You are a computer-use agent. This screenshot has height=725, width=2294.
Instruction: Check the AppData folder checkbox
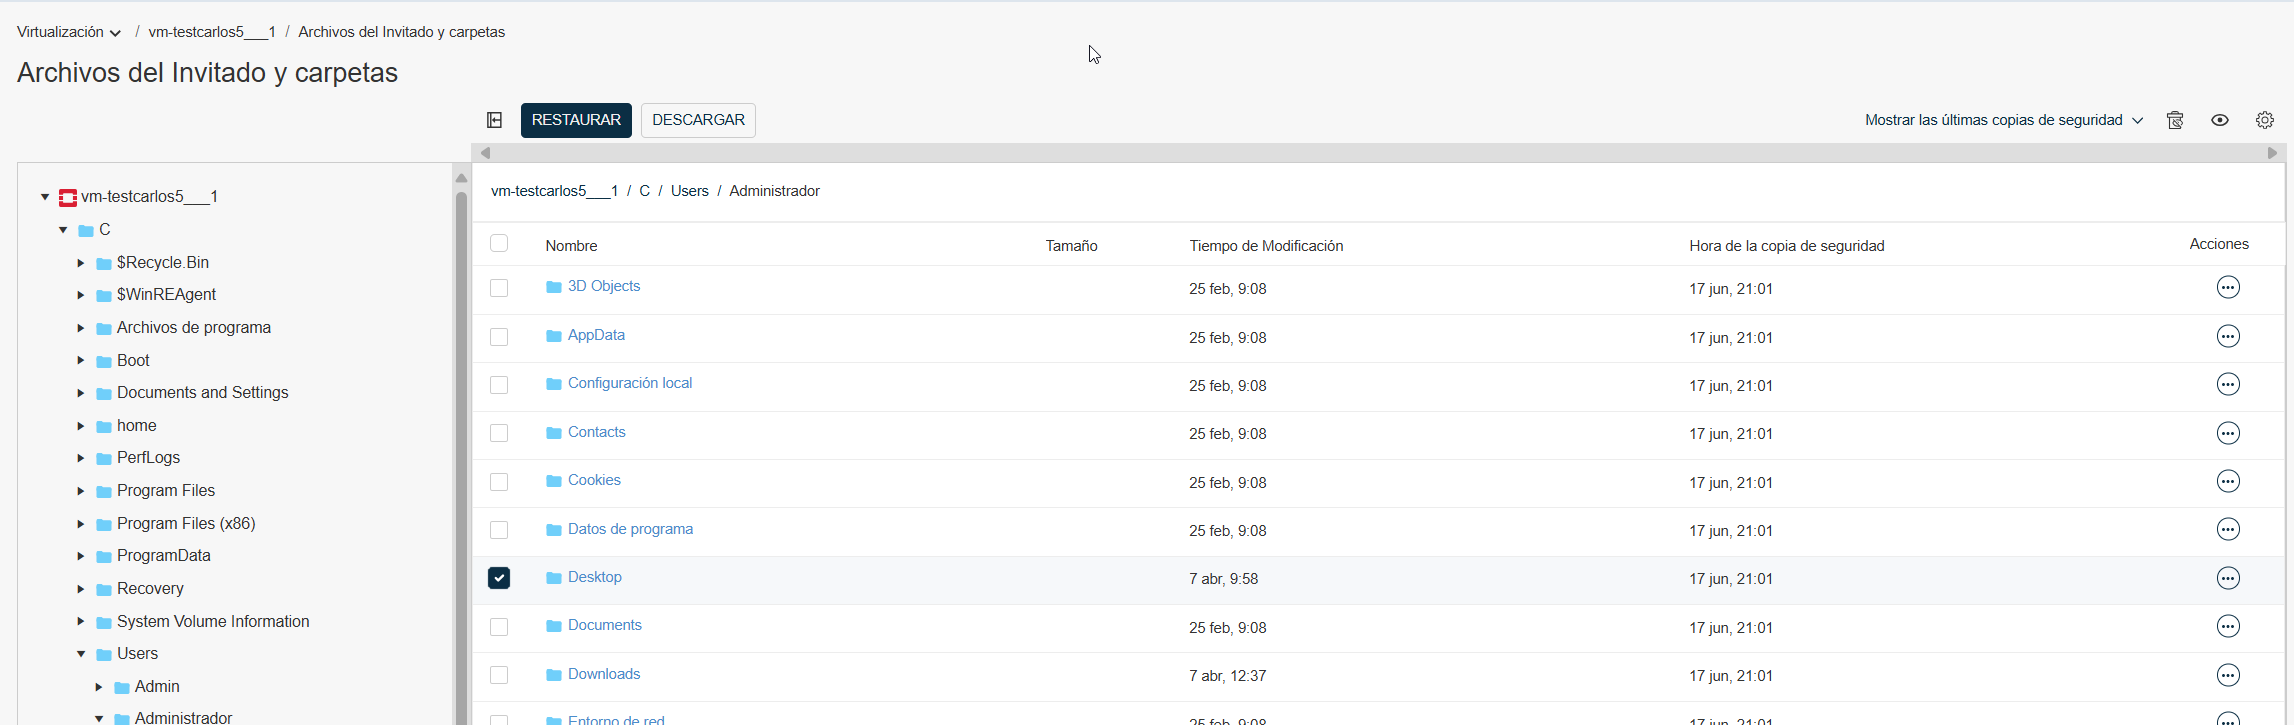click(x=499, y=337)
